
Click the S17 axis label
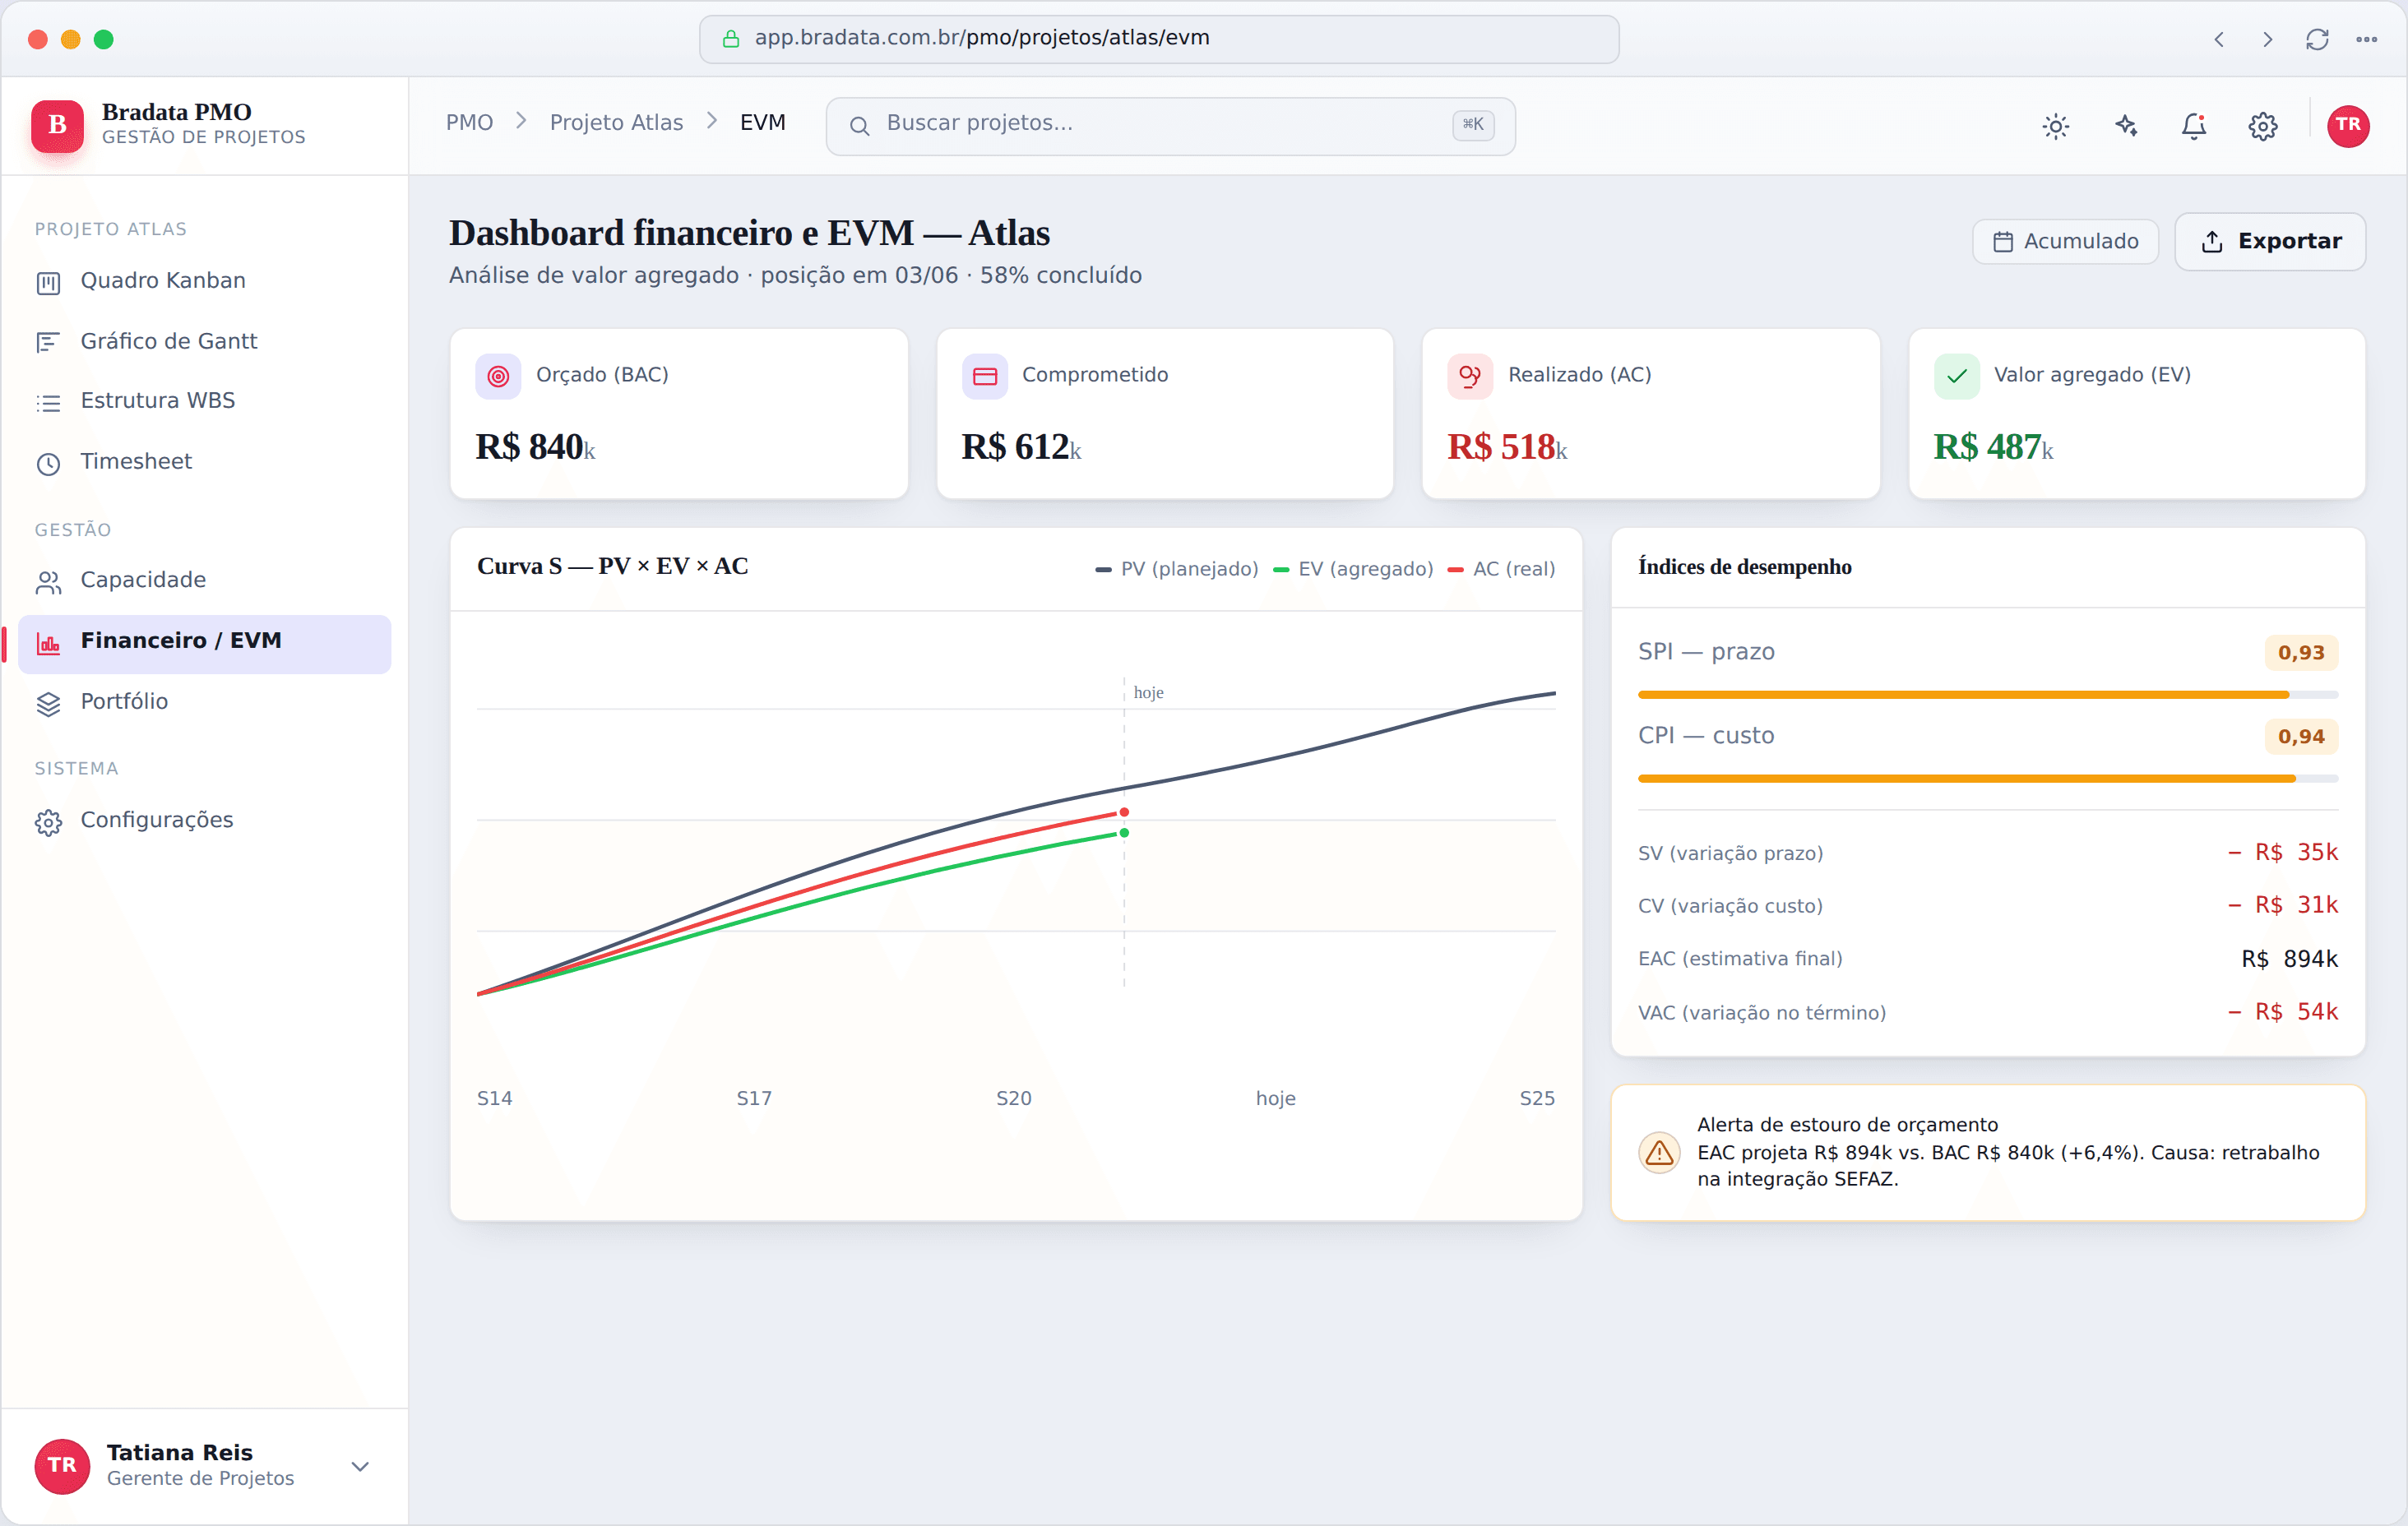[754, 1098]
